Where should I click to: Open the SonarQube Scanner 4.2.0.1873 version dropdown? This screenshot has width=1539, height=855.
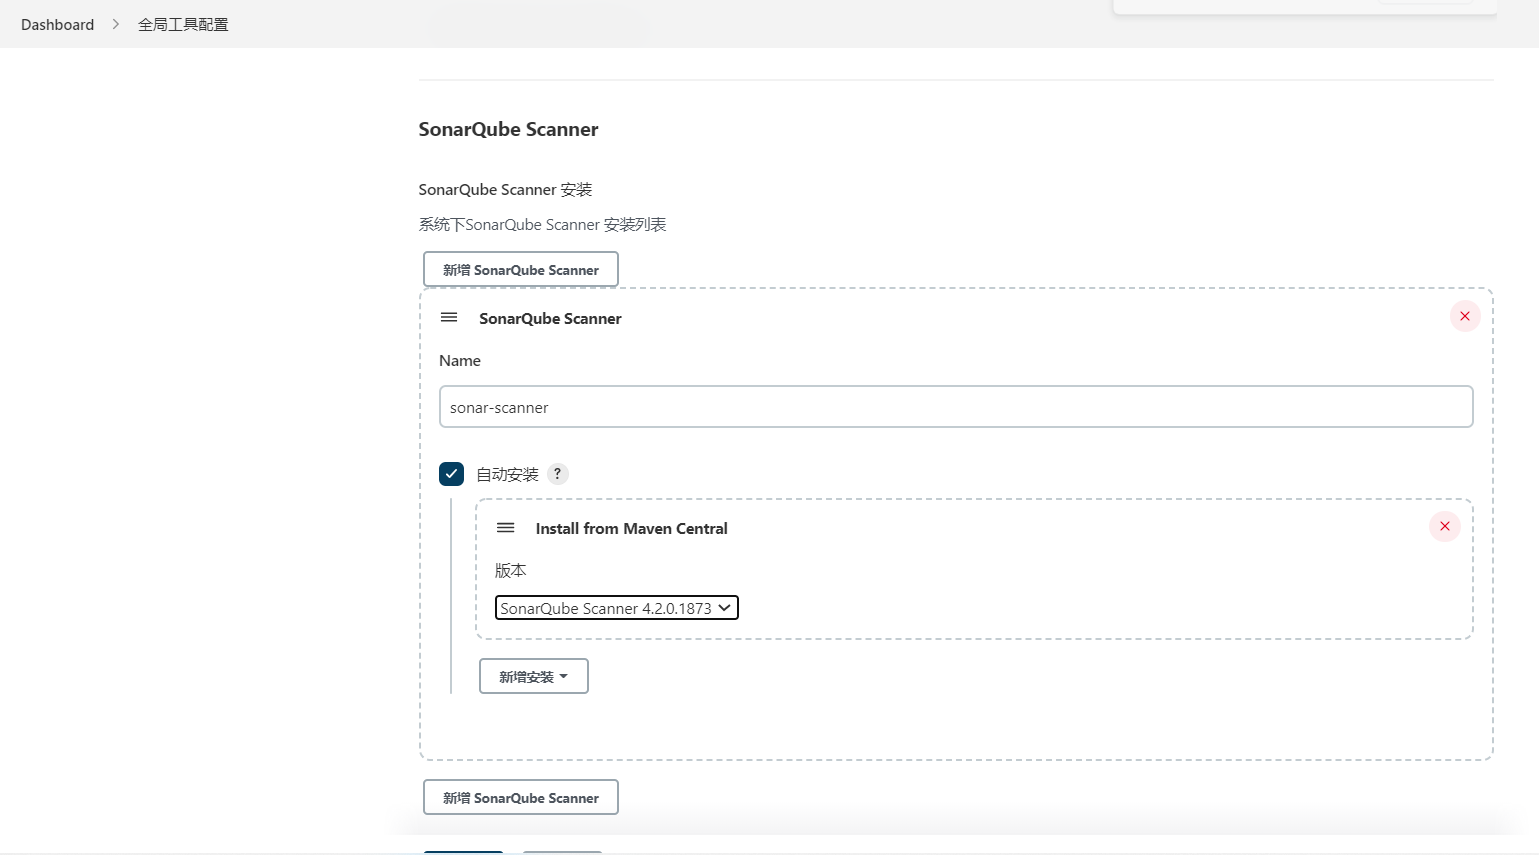(x=616, y=608)
